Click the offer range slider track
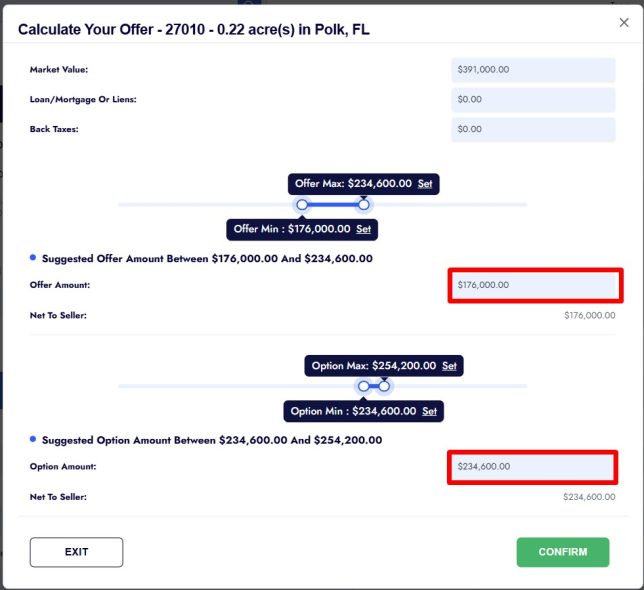This screenshot has height=590, width=644. [x=460, y=204]
